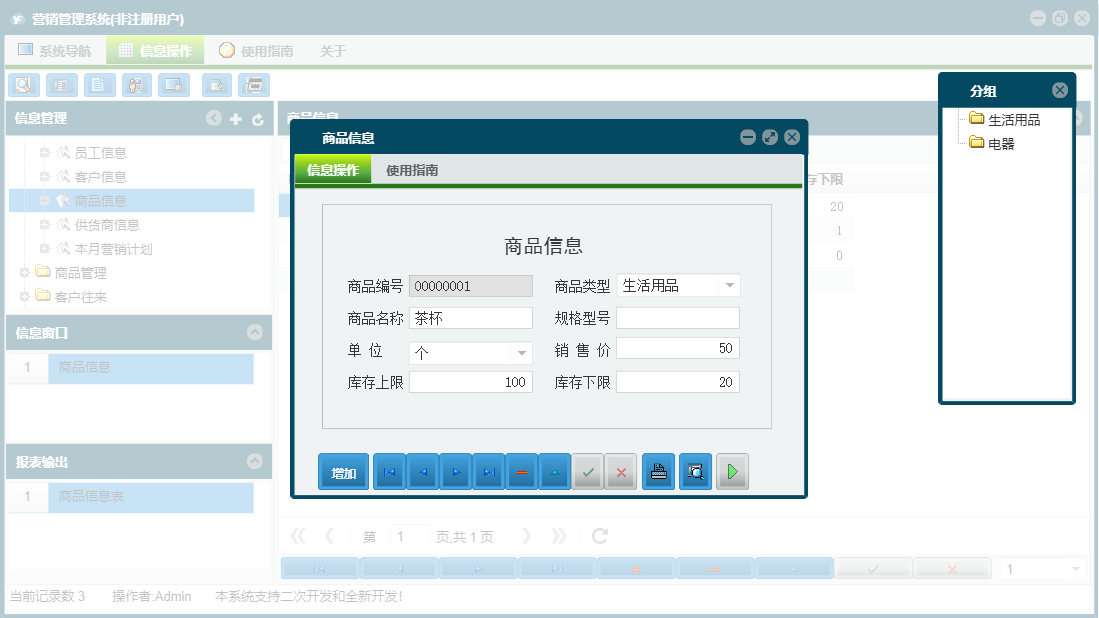The width and height of the screenshot is (1099, 618).
Task: Collapse the 信息窗口 panel
Action: pos(256,333)
